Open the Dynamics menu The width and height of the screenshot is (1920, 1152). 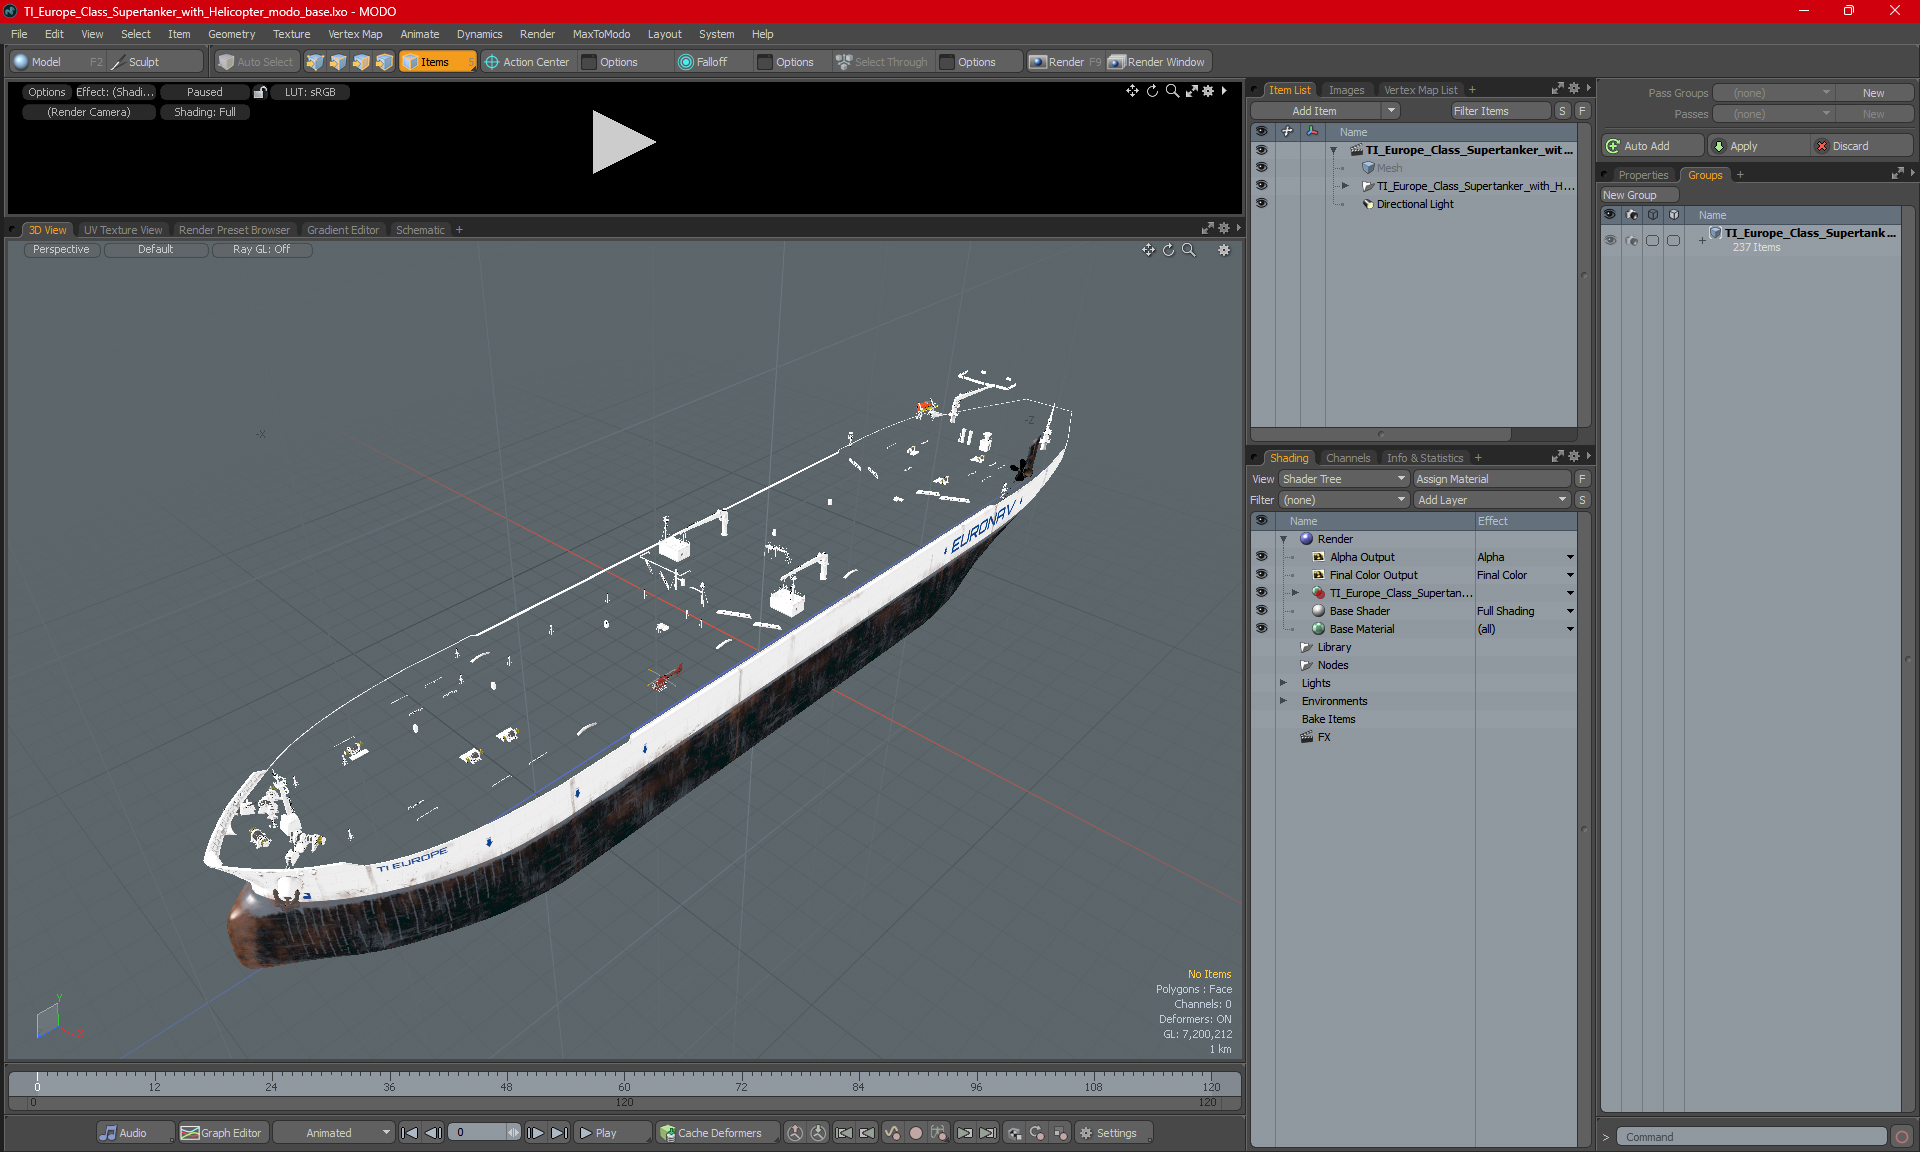(x=479, y=34)
